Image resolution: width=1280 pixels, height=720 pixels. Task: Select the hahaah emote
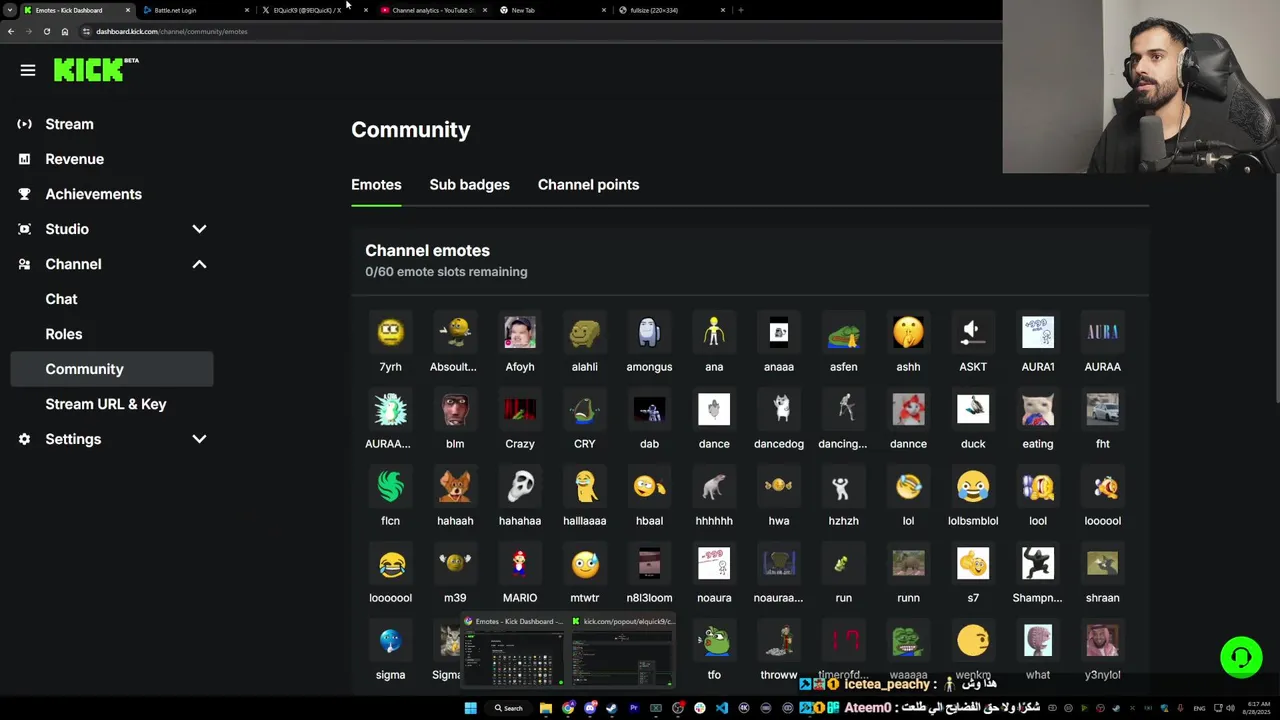coord(455,486)
